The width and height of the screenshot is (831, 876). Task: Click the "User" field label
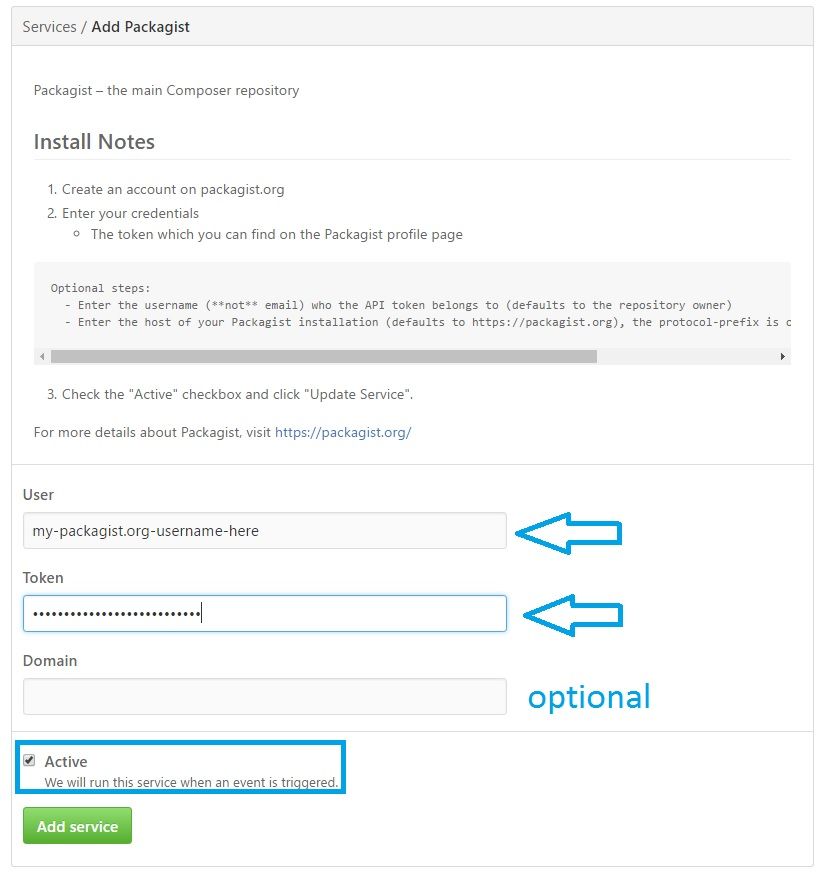(38, 495)
